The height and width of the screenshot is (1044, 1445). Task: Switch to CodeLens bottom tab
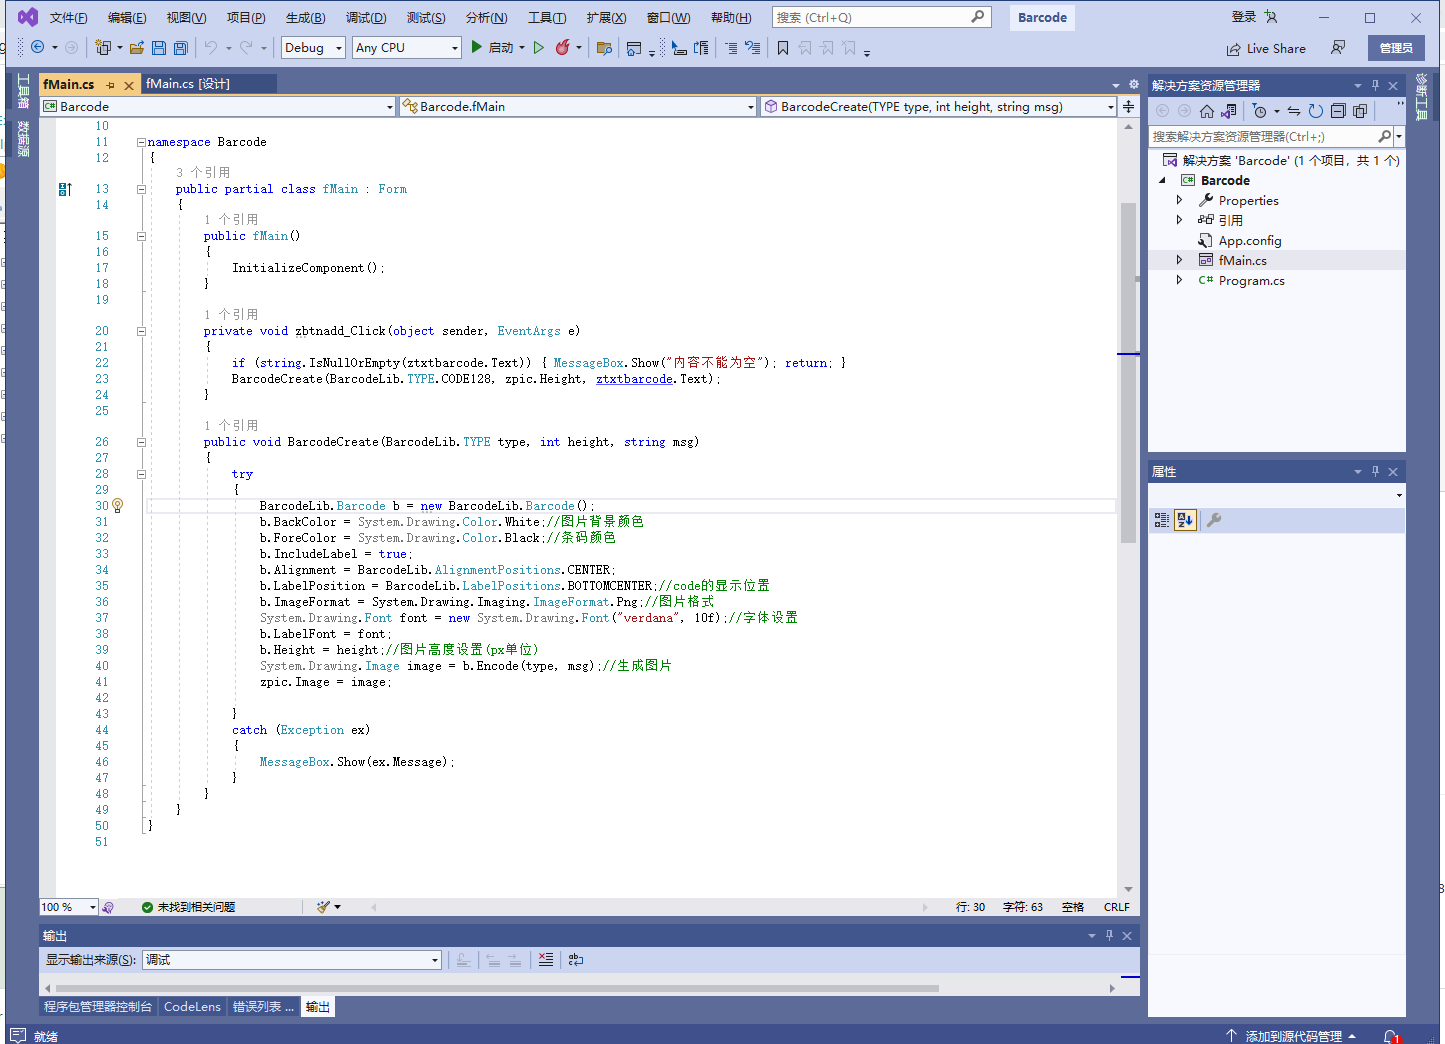(x=192, y=1007)
